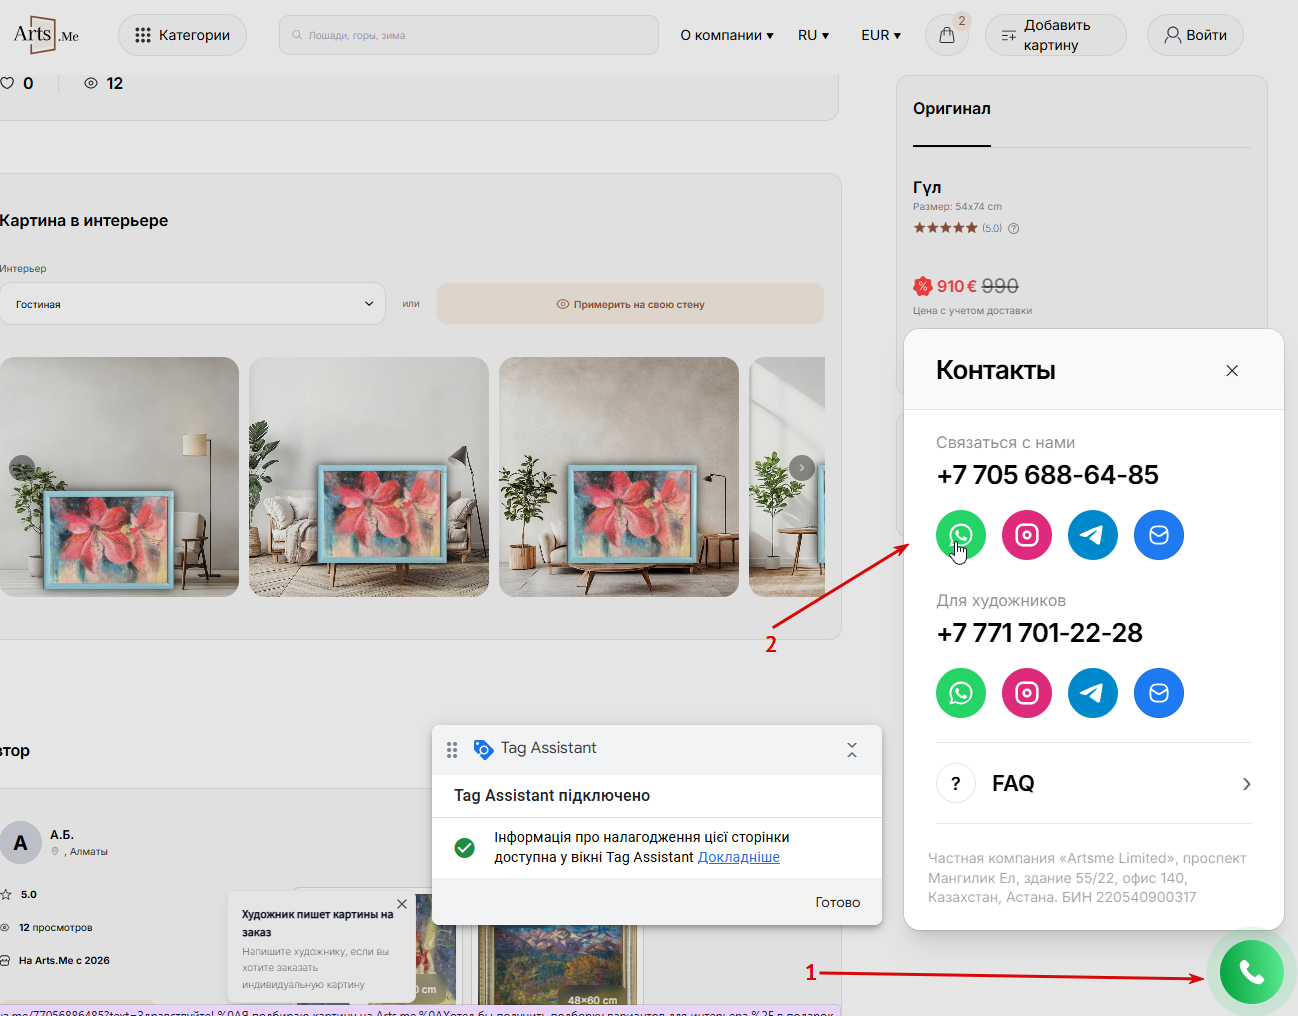This screenshot has width=1298, height=1016.
Task: Click the price '910 €'
Action: pos(957,286)
